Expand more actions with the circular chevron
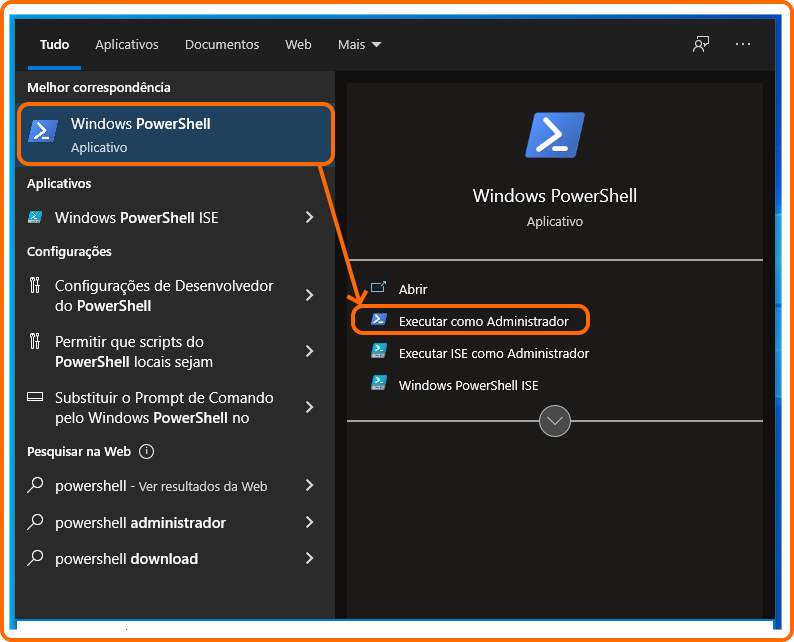Image resolution: width=794 pixels, height=642 pixels. (554, 421)
